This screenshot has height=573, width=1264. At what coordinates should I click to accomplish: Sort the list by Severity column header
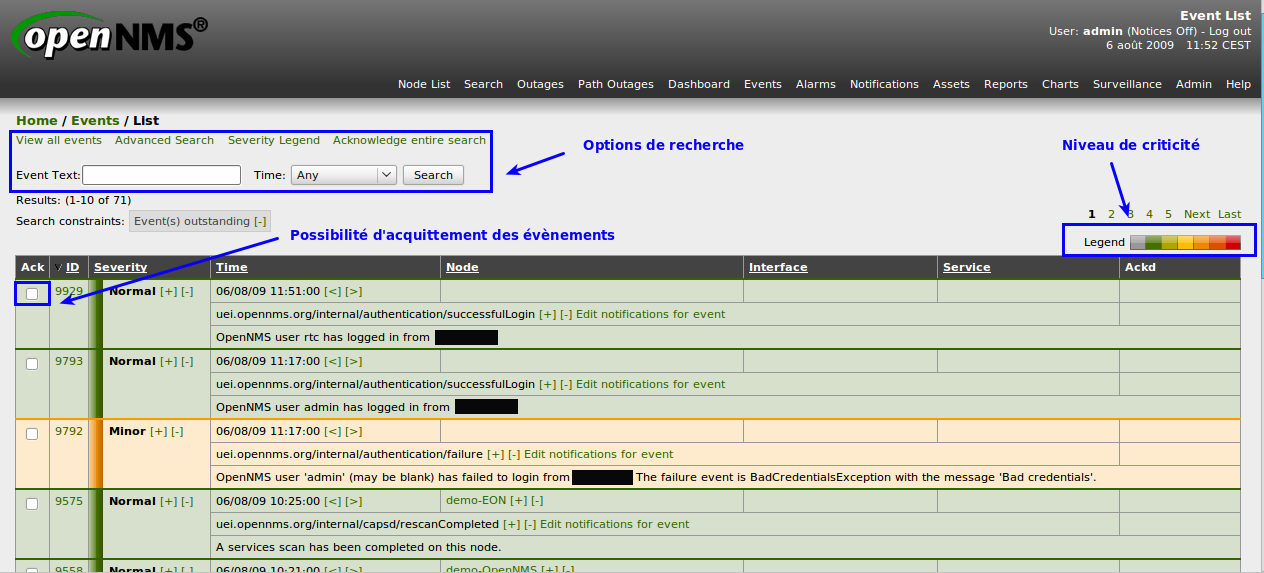pos(120,267)
